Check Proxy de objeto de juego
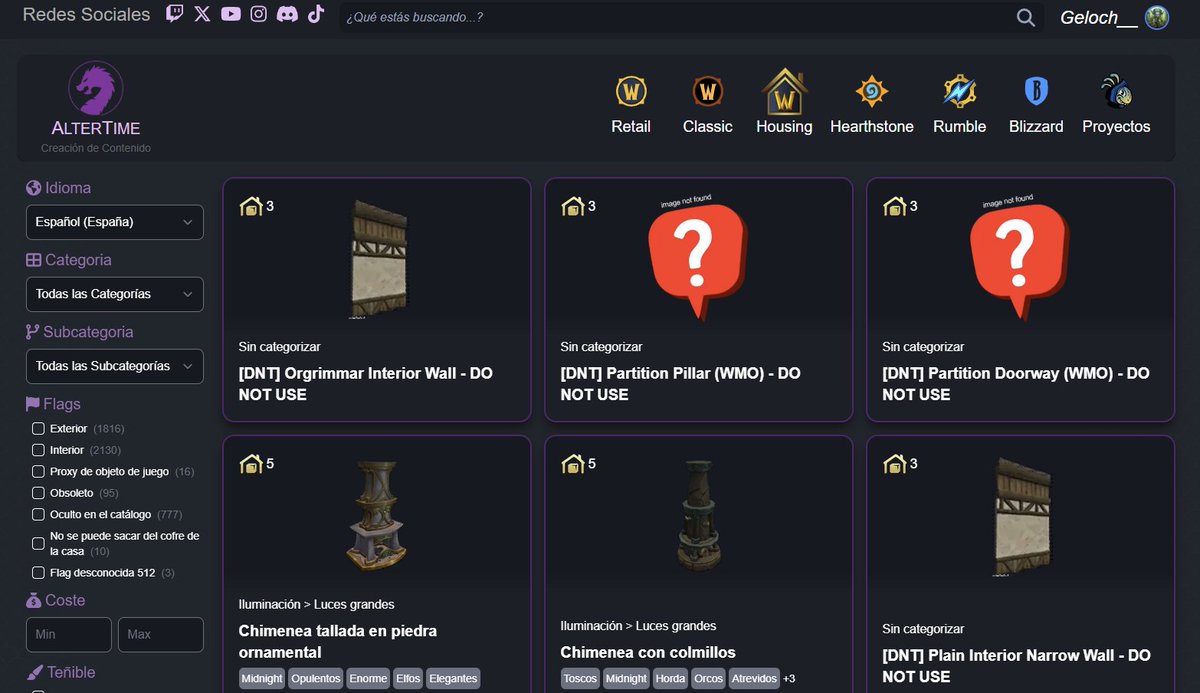The height and width of the screenshot is (693, 1200). 39,471
